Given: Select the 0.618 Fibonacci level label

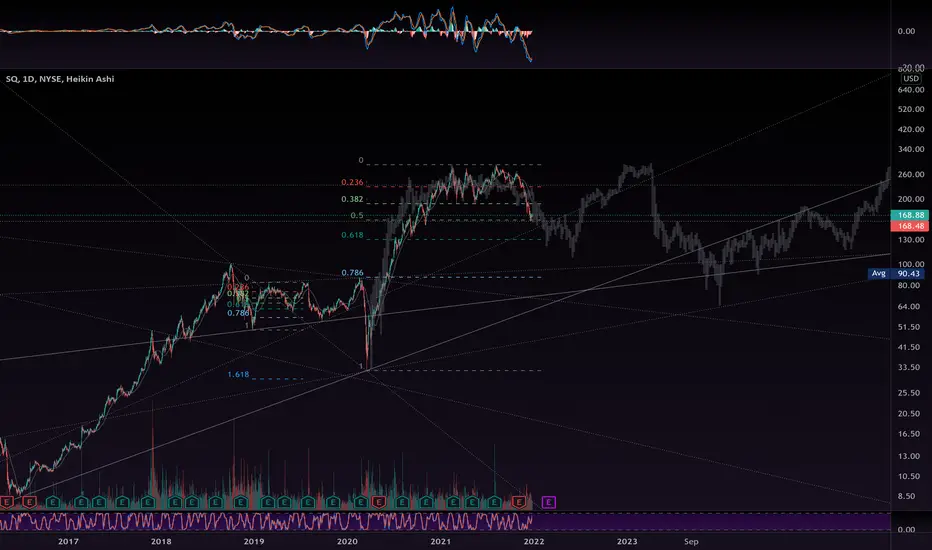Looking at the screenshot, I should pos(352,235).
